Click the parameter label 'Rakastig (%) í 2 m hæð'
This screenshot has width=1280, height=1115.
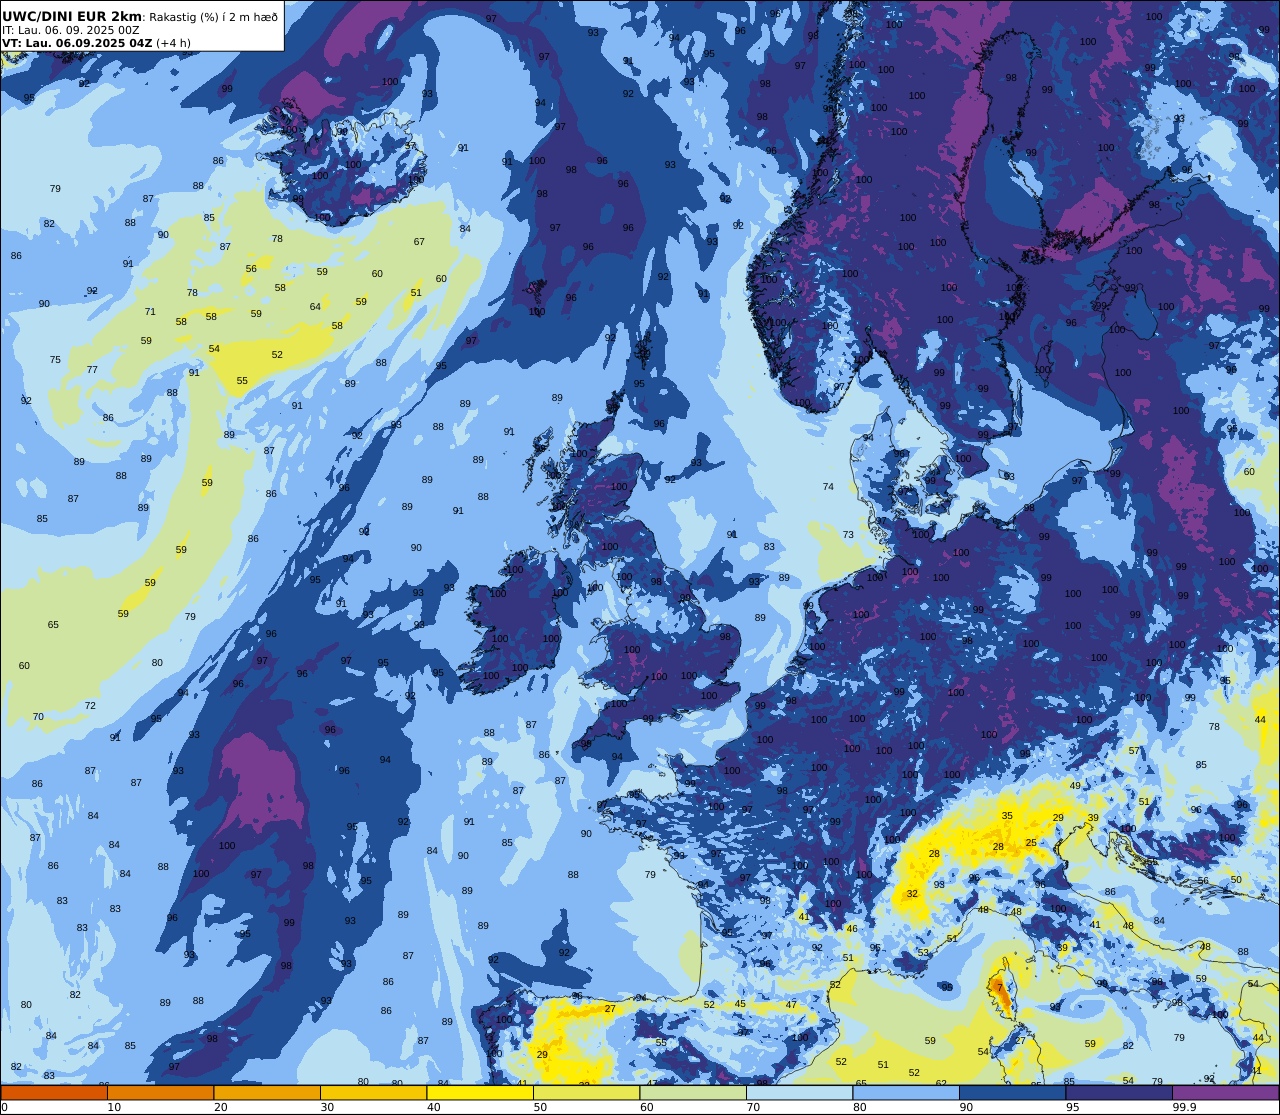214,17
